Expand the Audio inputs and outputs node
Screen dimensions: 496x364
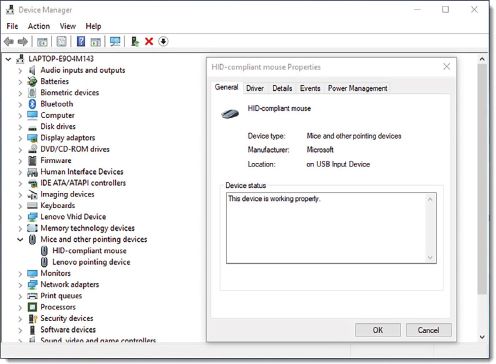[20, 71]
